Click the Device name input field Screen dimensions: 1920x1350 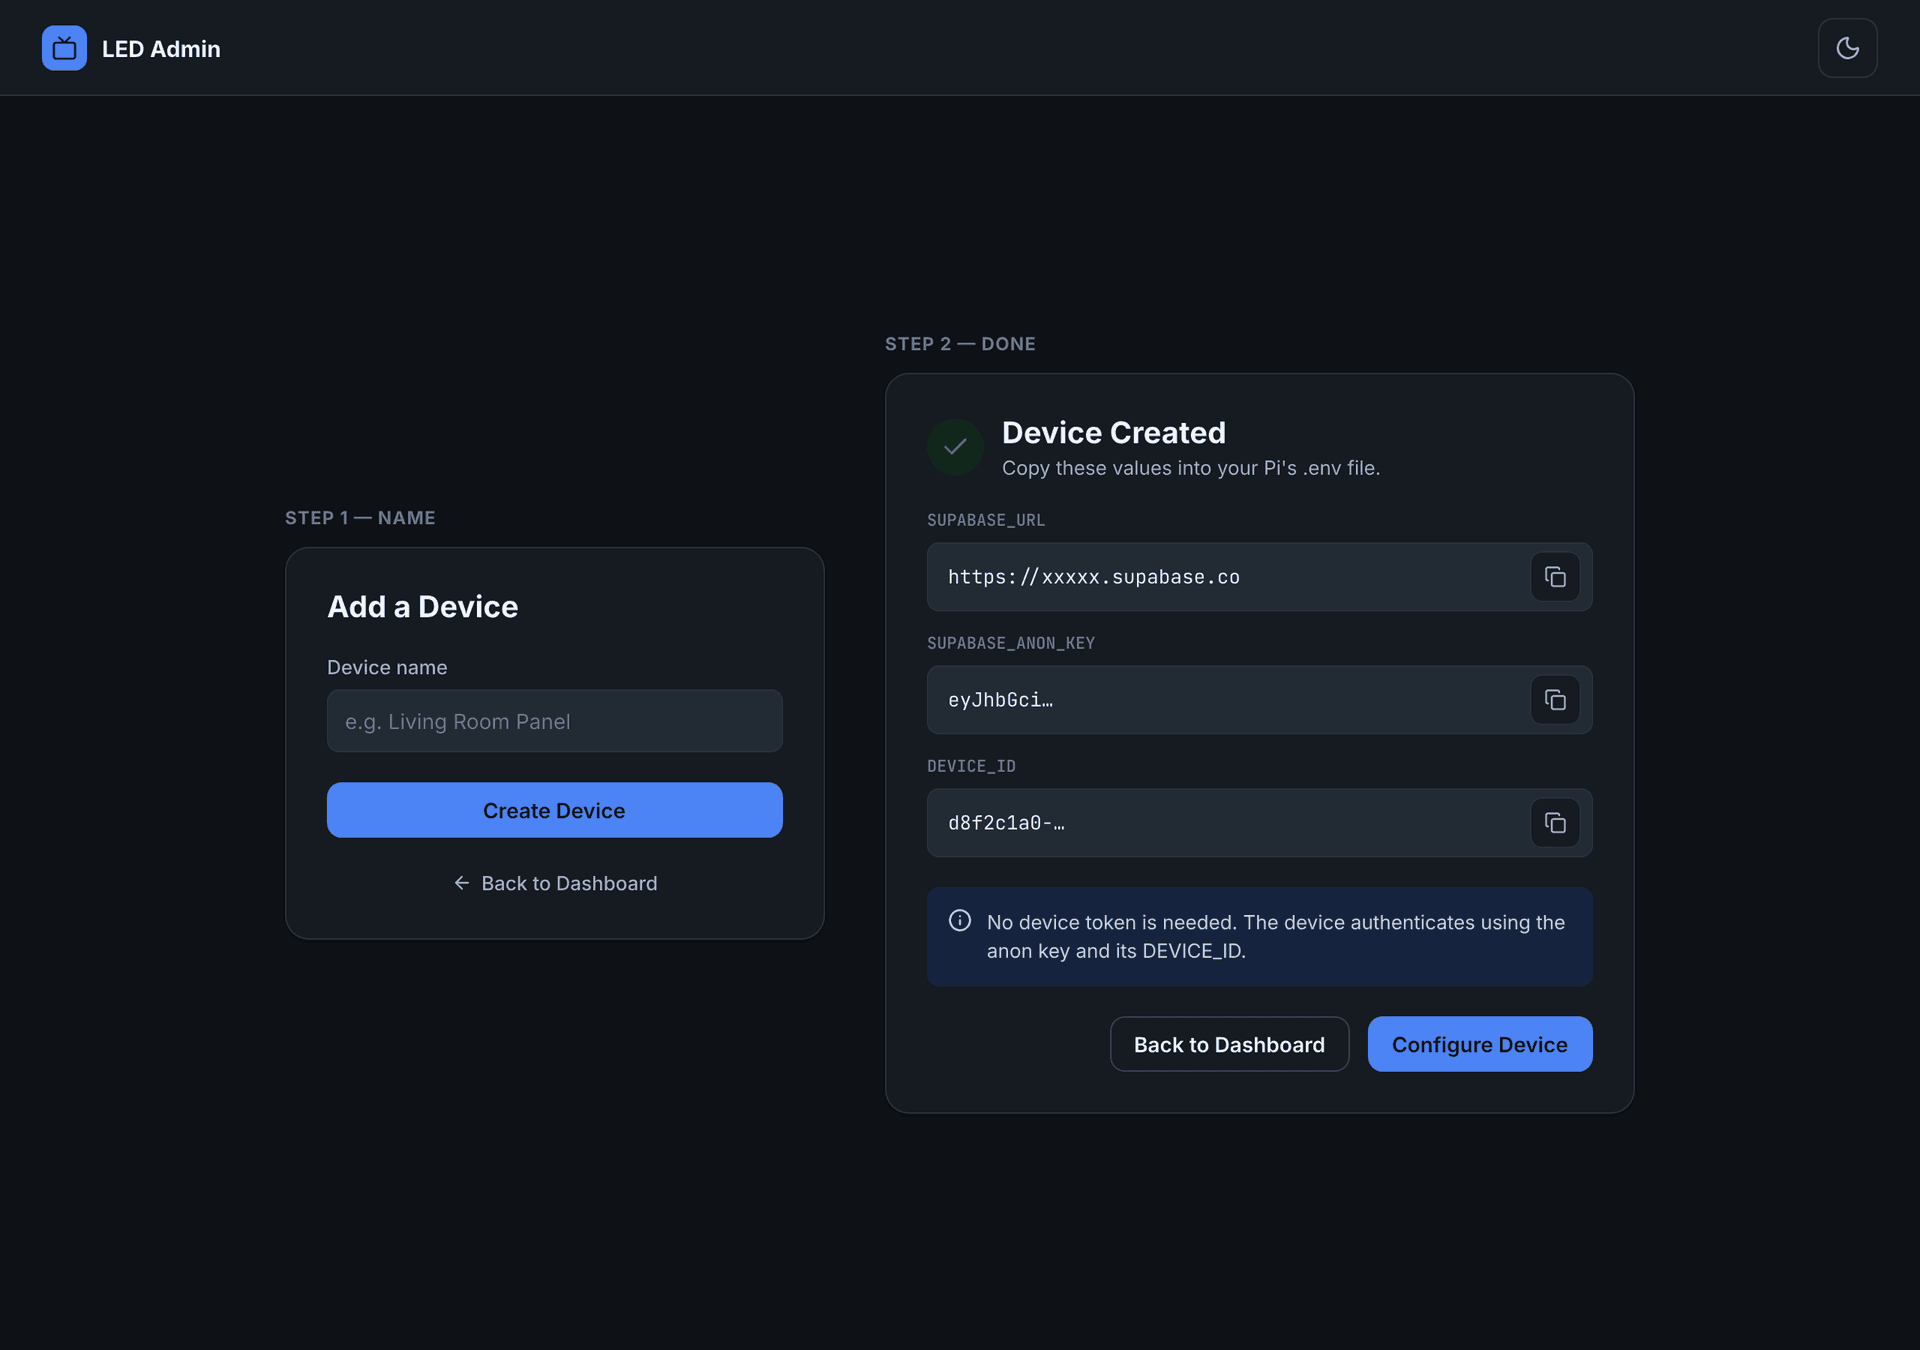[x=554, y=721]
